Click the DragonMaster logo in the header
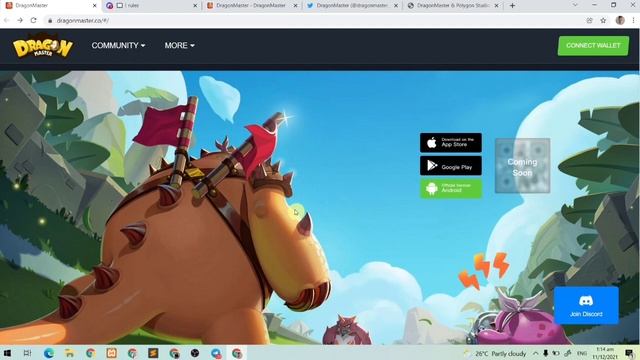The width and height of the screenshot is (640, 360). click(x=43, y=46)
